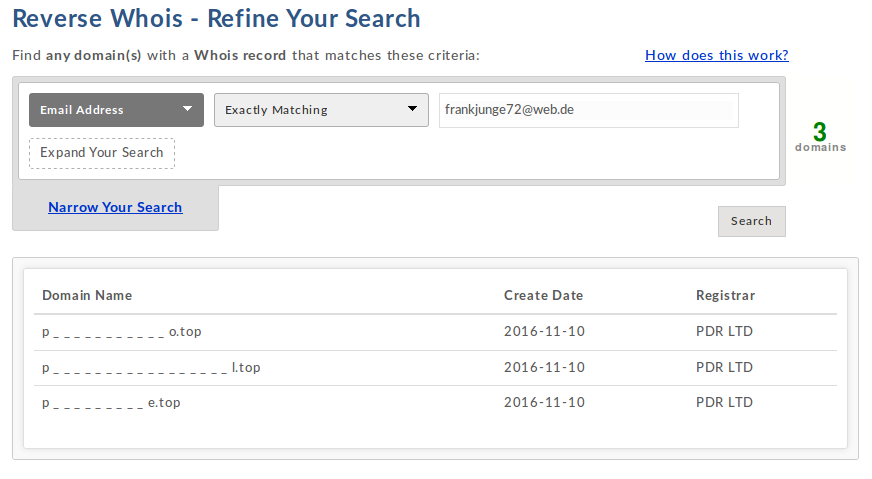Select the domain ending in o.top
The image size is (872, 479).
point(122,332)
